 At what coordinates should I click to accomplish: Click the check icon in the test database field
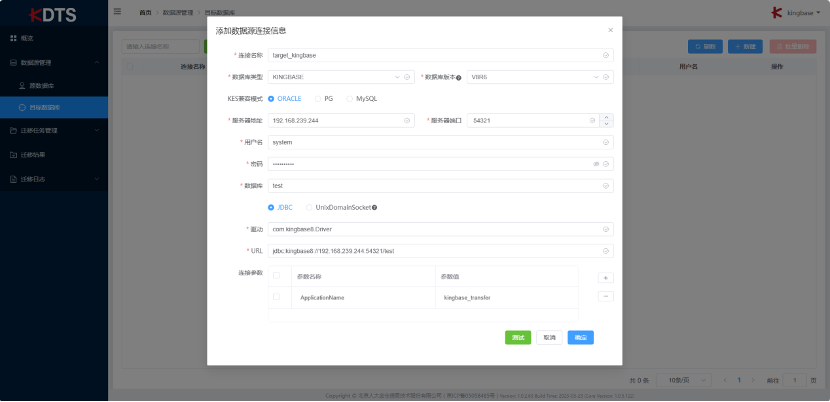tap(606, 186)
